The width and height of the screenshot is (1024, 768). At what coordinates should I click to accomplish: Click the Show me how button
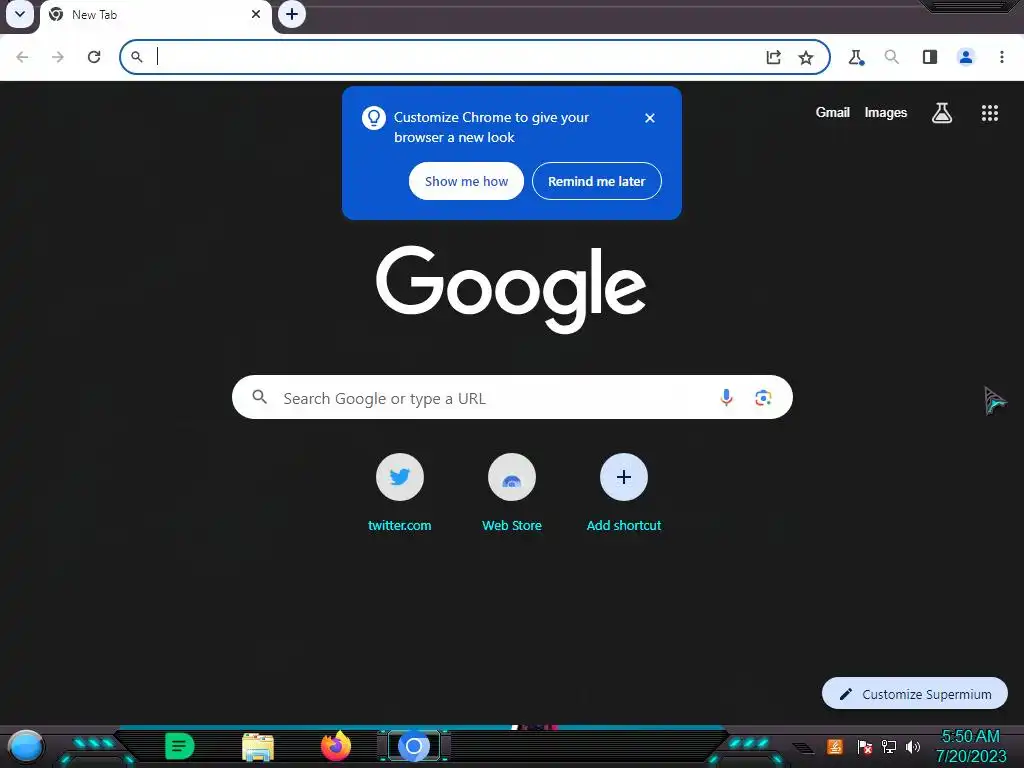click(466, 181)
